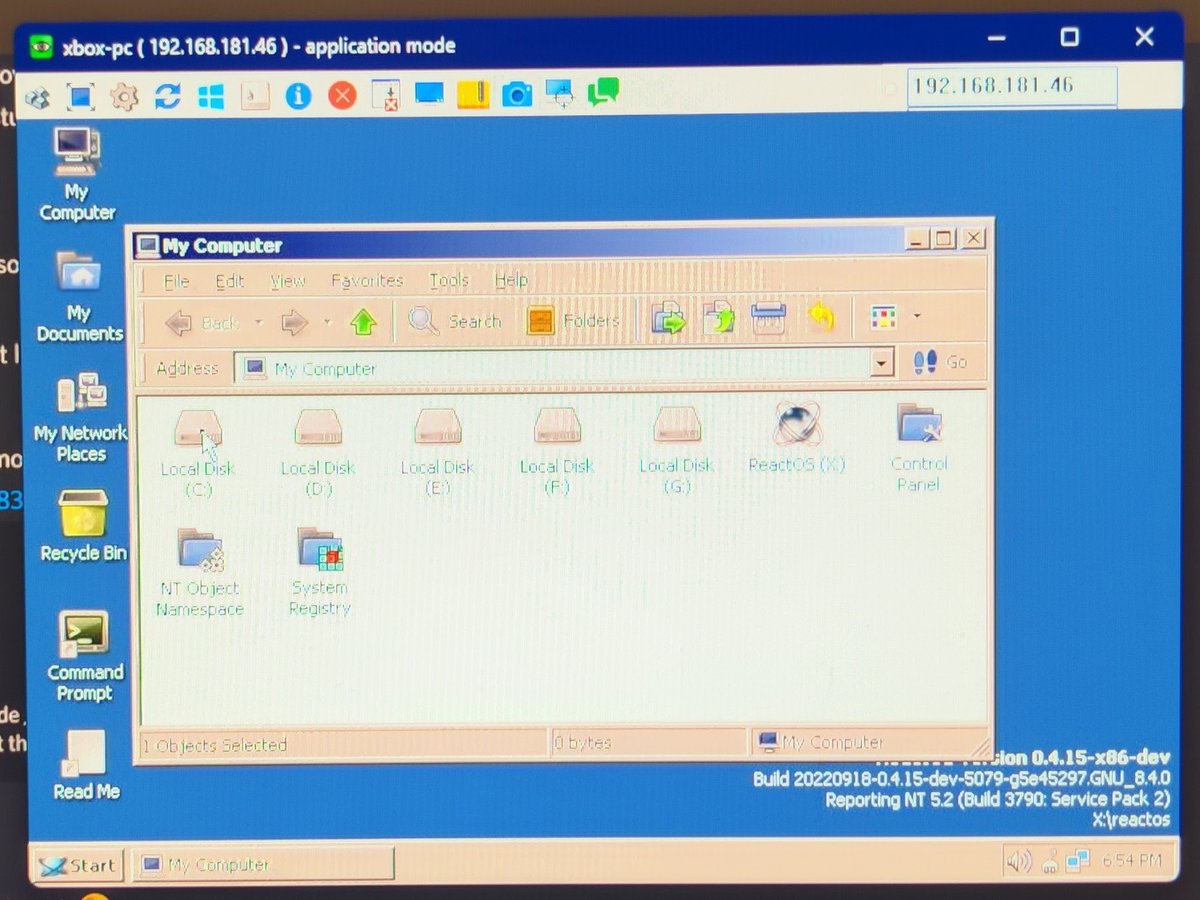Click the safely remove hardware tray icon
The image size is (1200, 900).
[1049, 860]
